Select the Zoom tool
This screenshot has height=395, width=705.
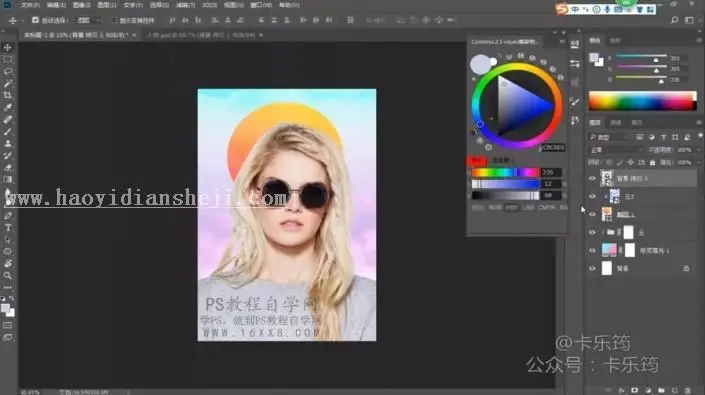point(8,275)
